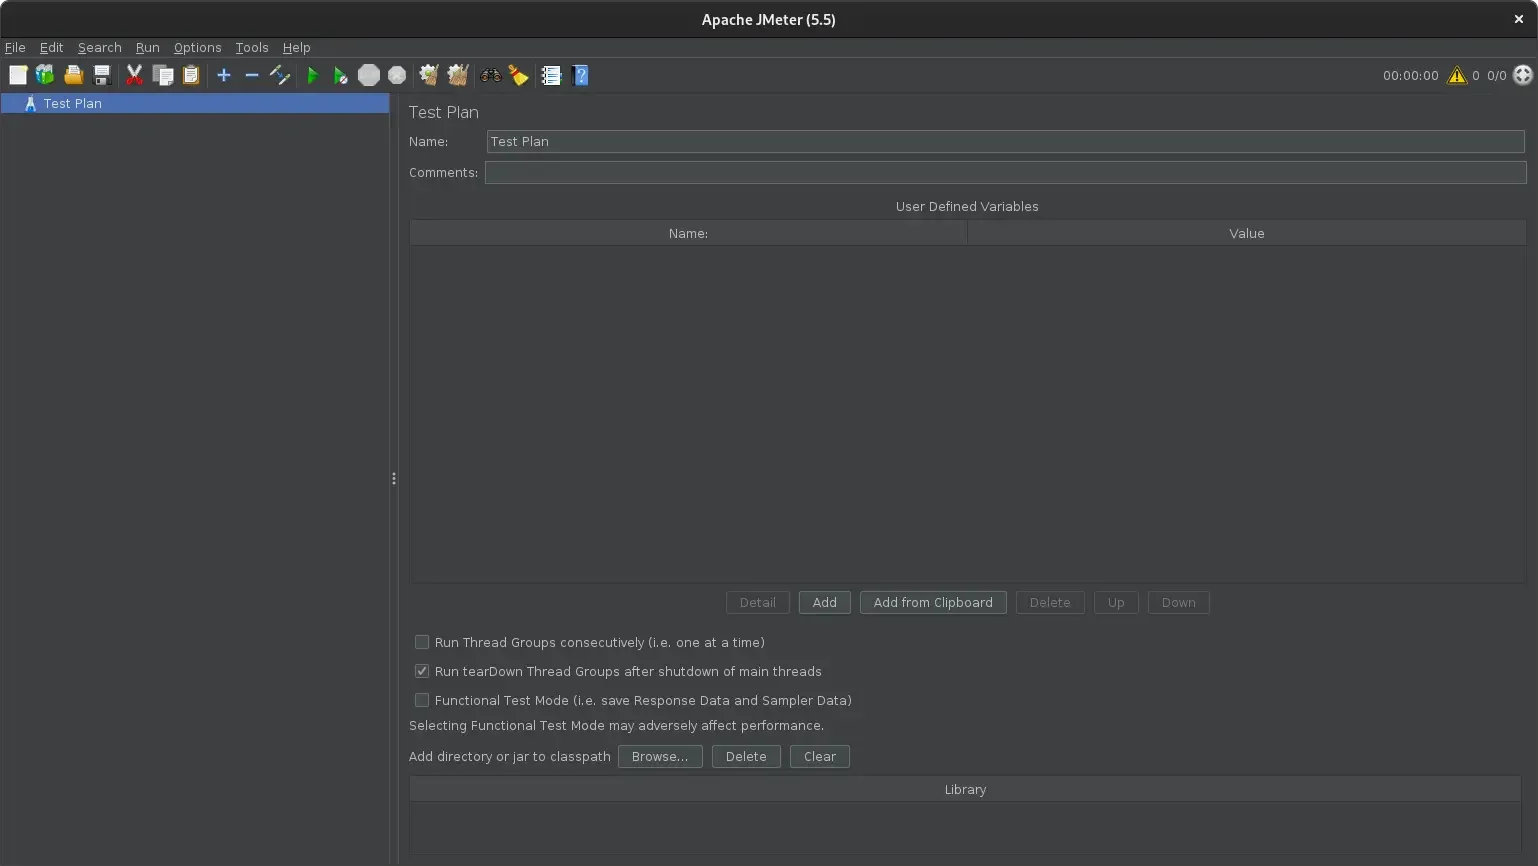The image size is (1538, 866).
Task: Click the Clear results broom icon
Action: point(429,75)
